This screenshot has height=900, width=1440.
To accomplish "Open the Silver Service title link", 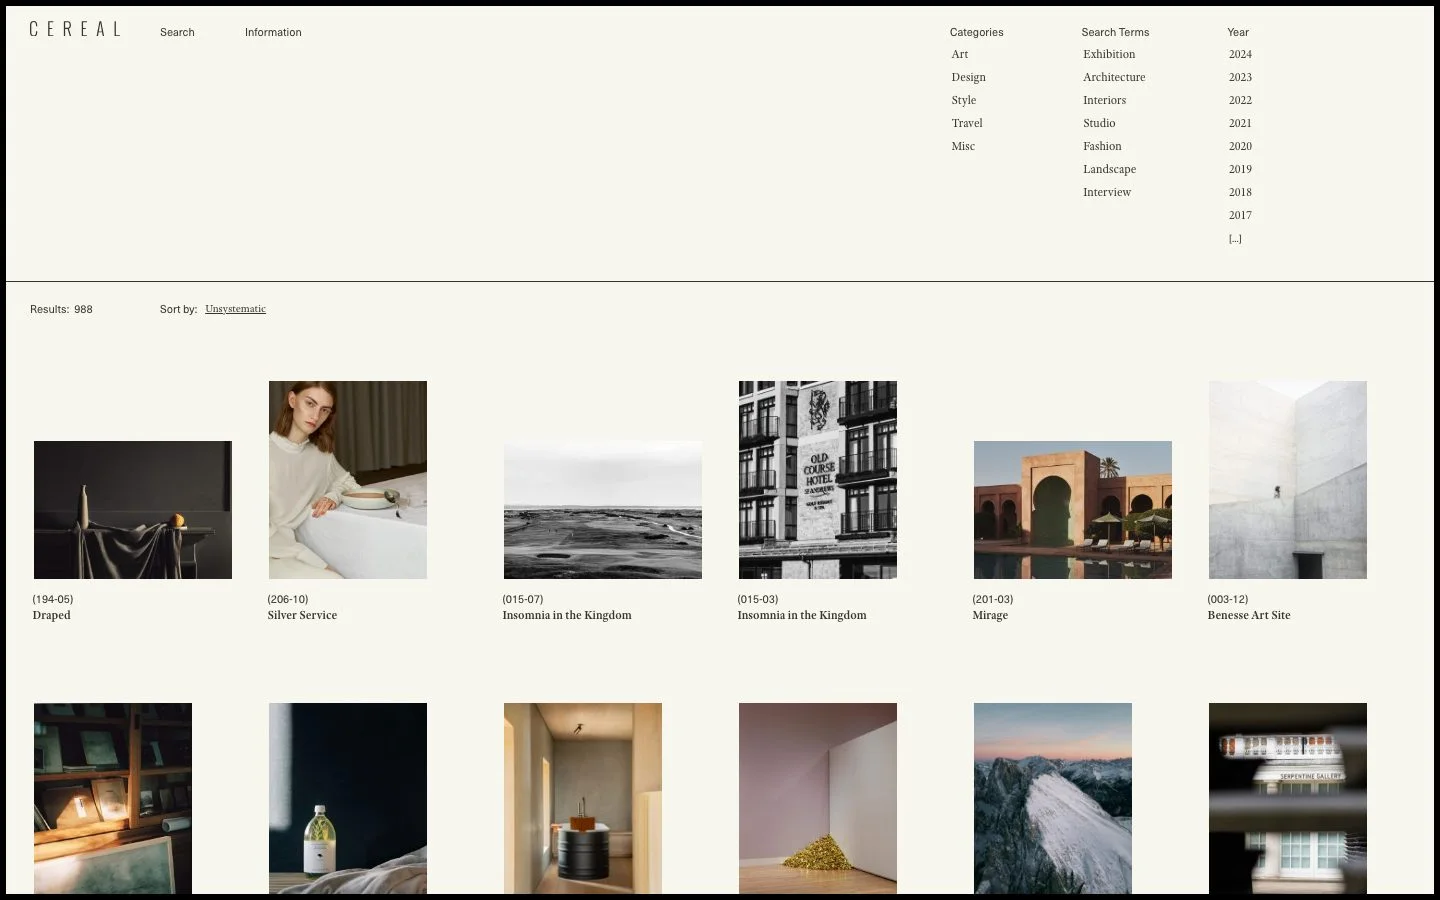I will (302, 615).
